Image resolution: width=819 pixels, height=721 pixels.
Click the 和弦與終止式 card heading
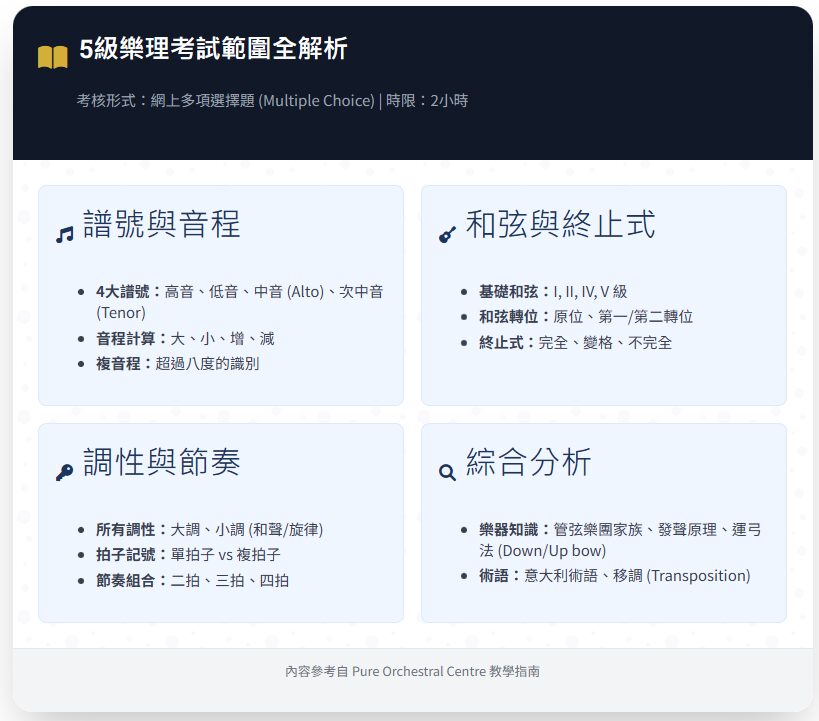coord(560,225)
